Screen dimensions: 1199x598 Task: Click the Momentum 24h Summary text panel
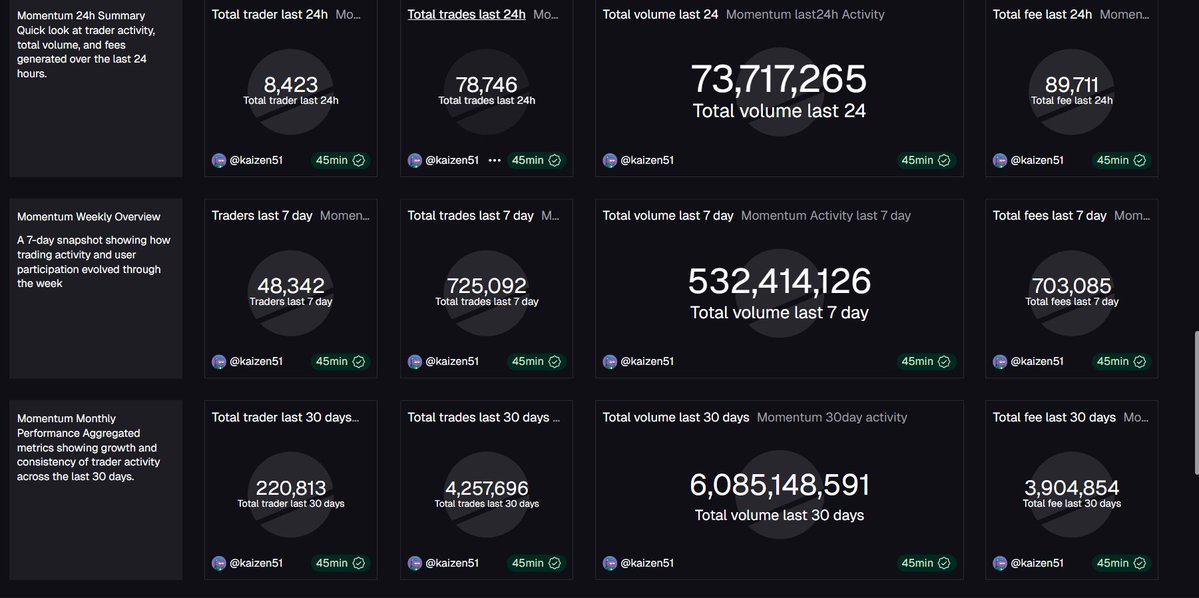coord(96,88)
